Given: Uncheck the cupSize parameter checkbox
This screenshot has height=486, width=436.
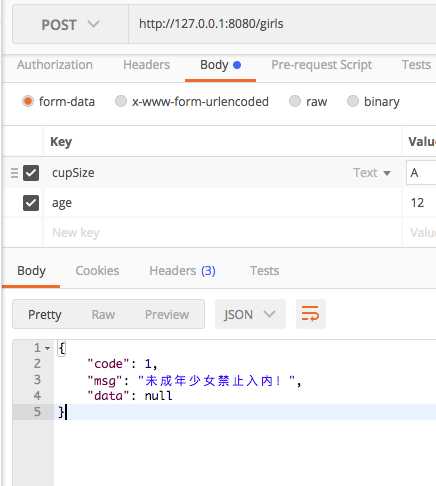Looking at the screenshot, I should click(x=31, y=173).
